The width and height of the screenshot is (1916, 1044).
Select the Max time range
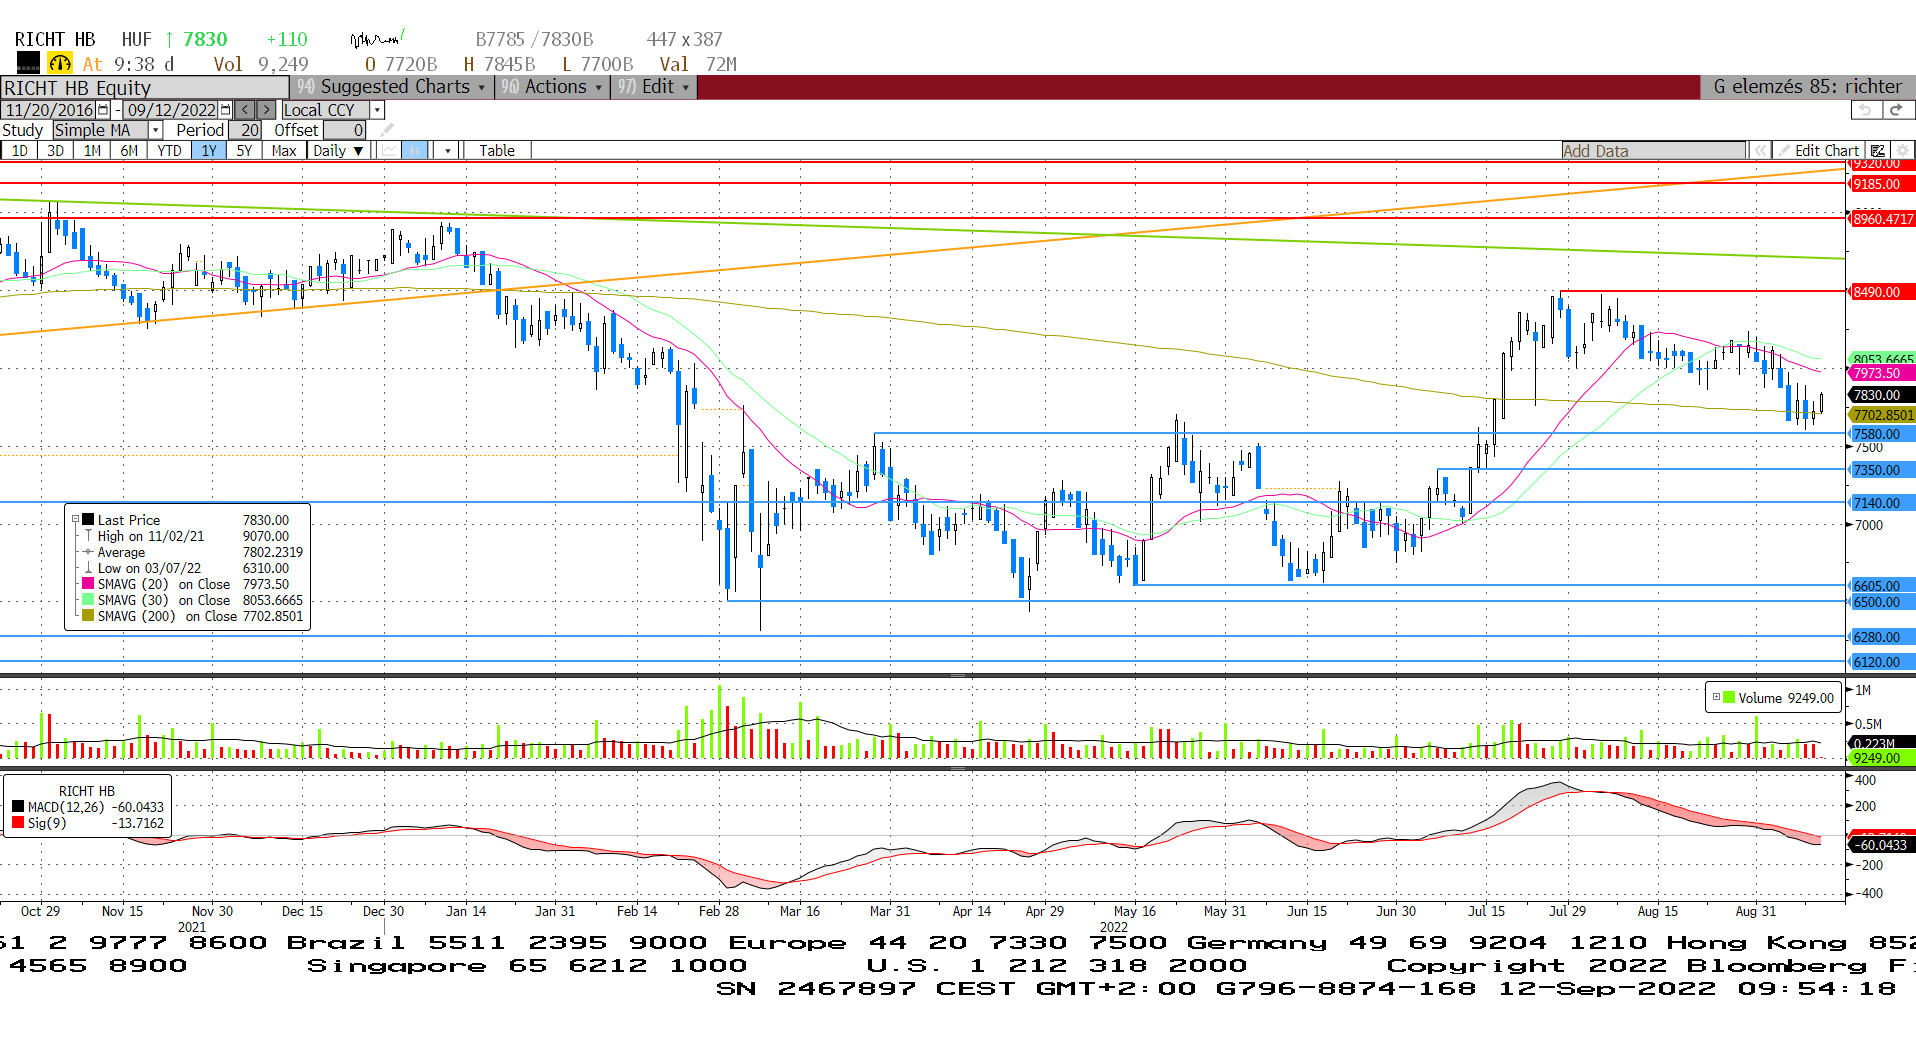(x=284, y=151)
